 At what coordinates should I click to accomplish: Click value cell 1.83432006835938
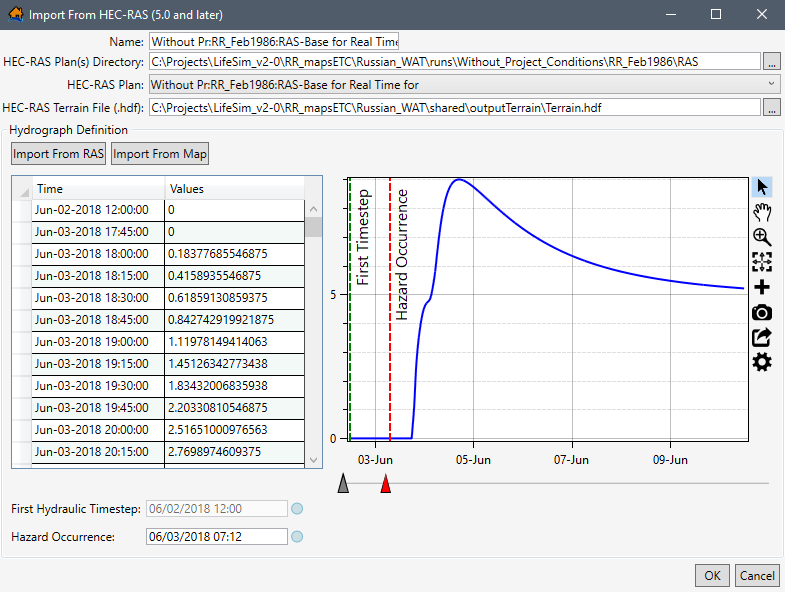[x=235, y=386]
